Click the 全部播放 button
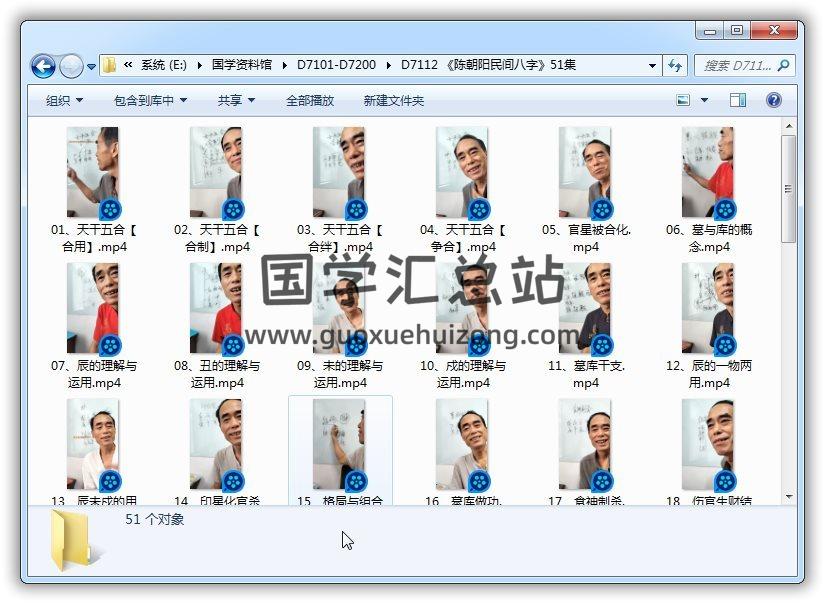 pos(310,100)
